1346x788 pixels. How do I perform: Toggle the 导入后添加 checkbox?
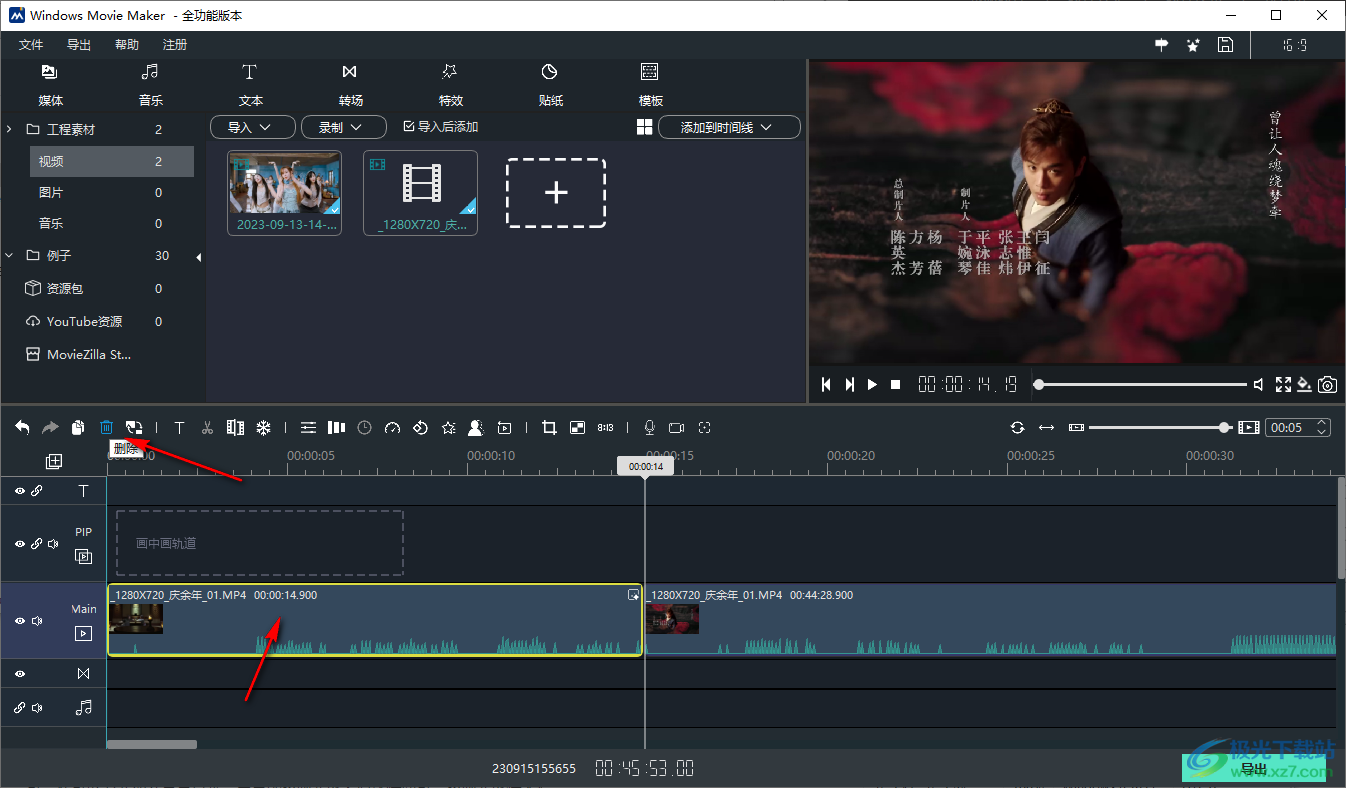[409, 126]
